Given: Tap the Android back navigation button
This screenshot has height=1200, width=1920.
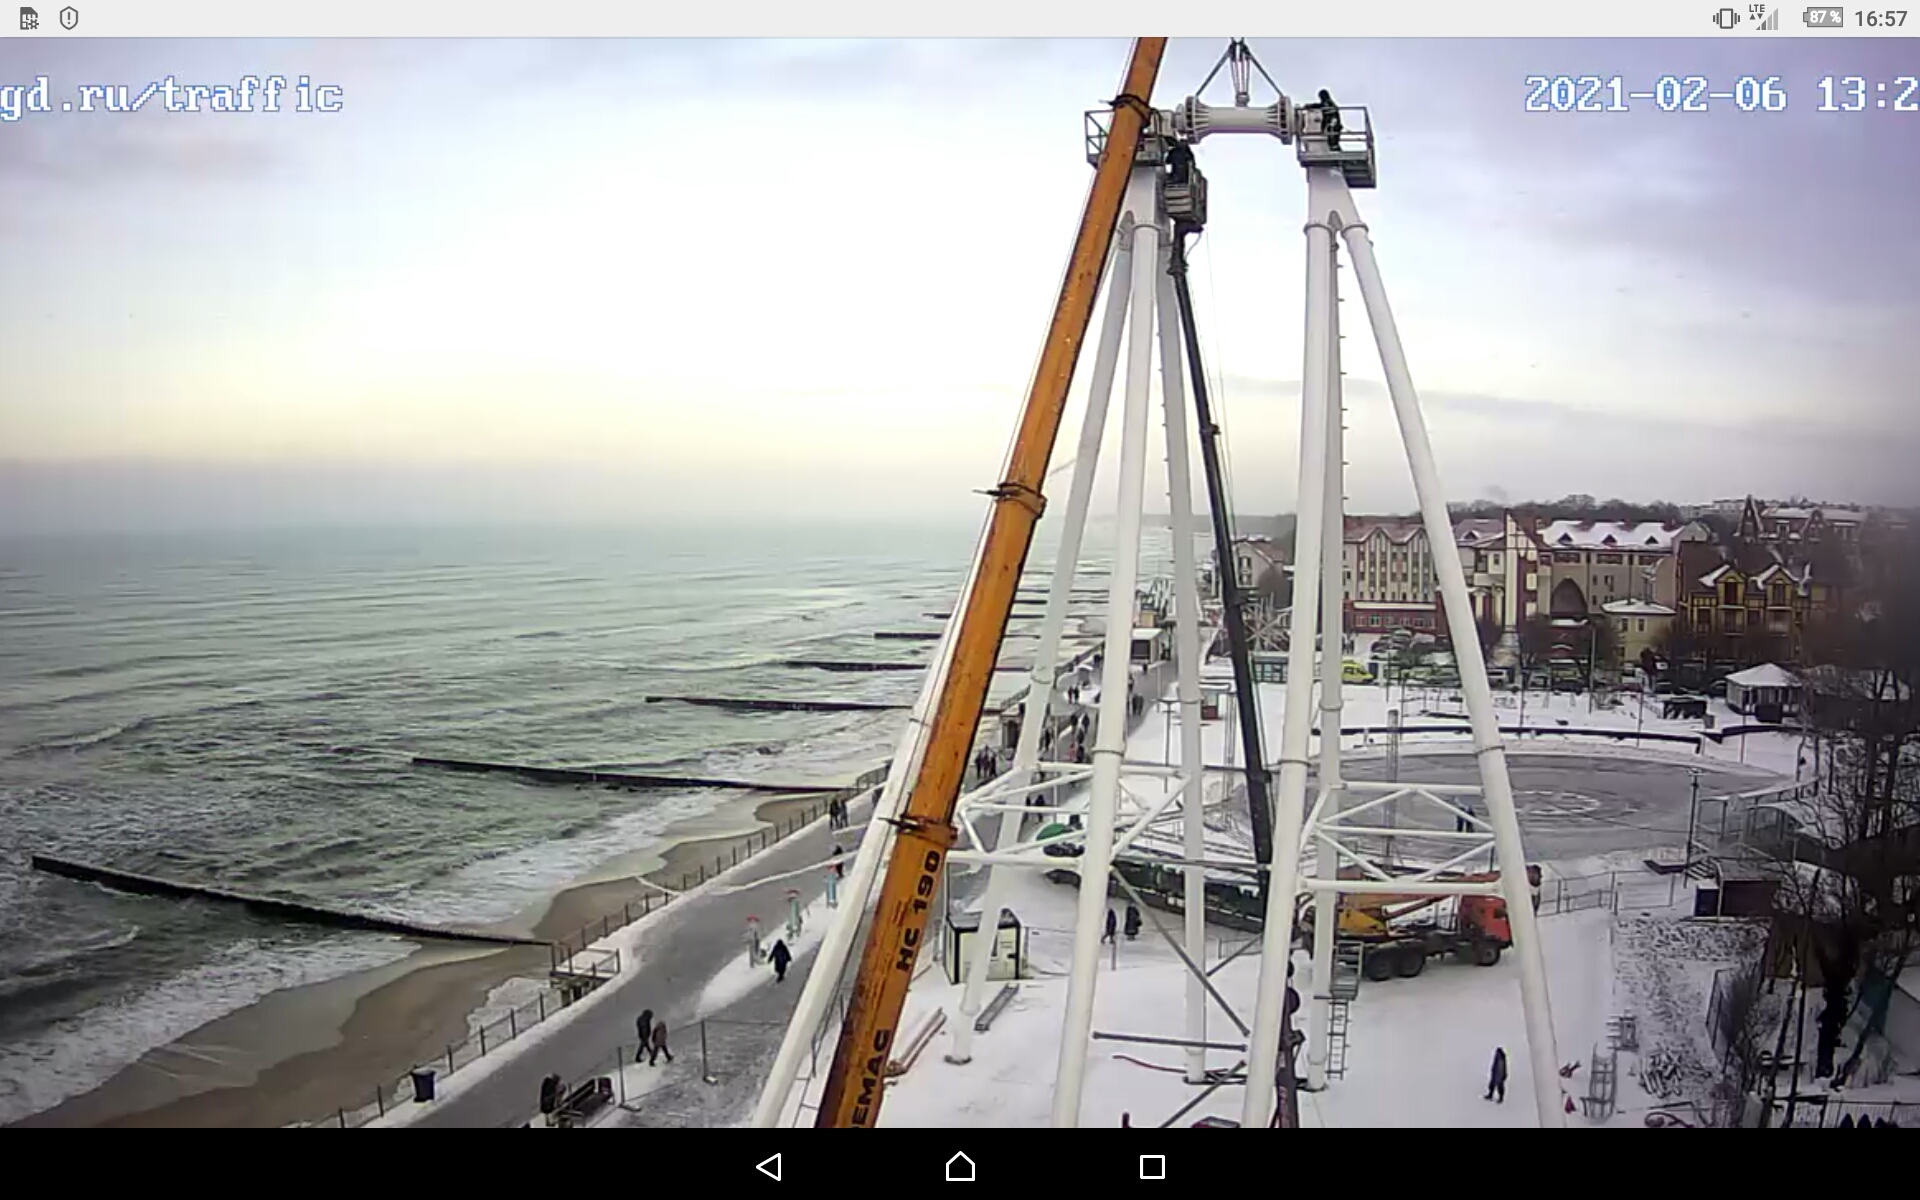Looking at the screenshot, I should (x=768, y=1166).
